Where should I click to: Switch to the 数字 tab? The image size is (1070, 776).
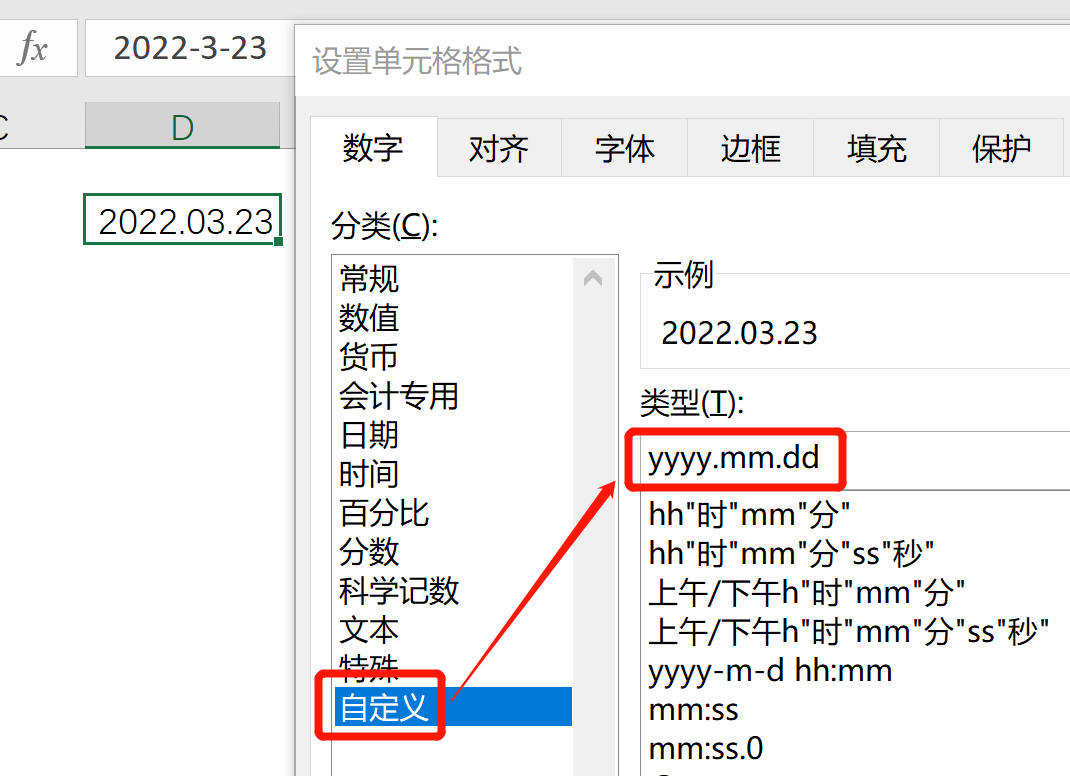tap(373, 147)
